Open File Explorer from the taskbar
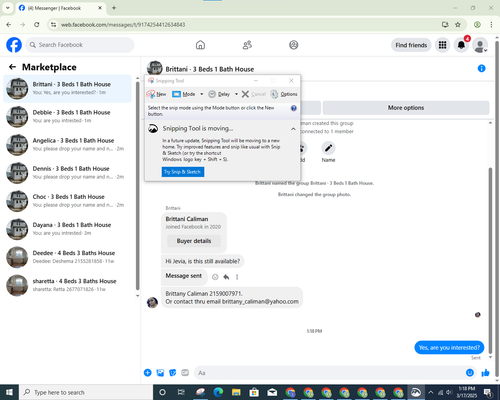 [236, 392]
